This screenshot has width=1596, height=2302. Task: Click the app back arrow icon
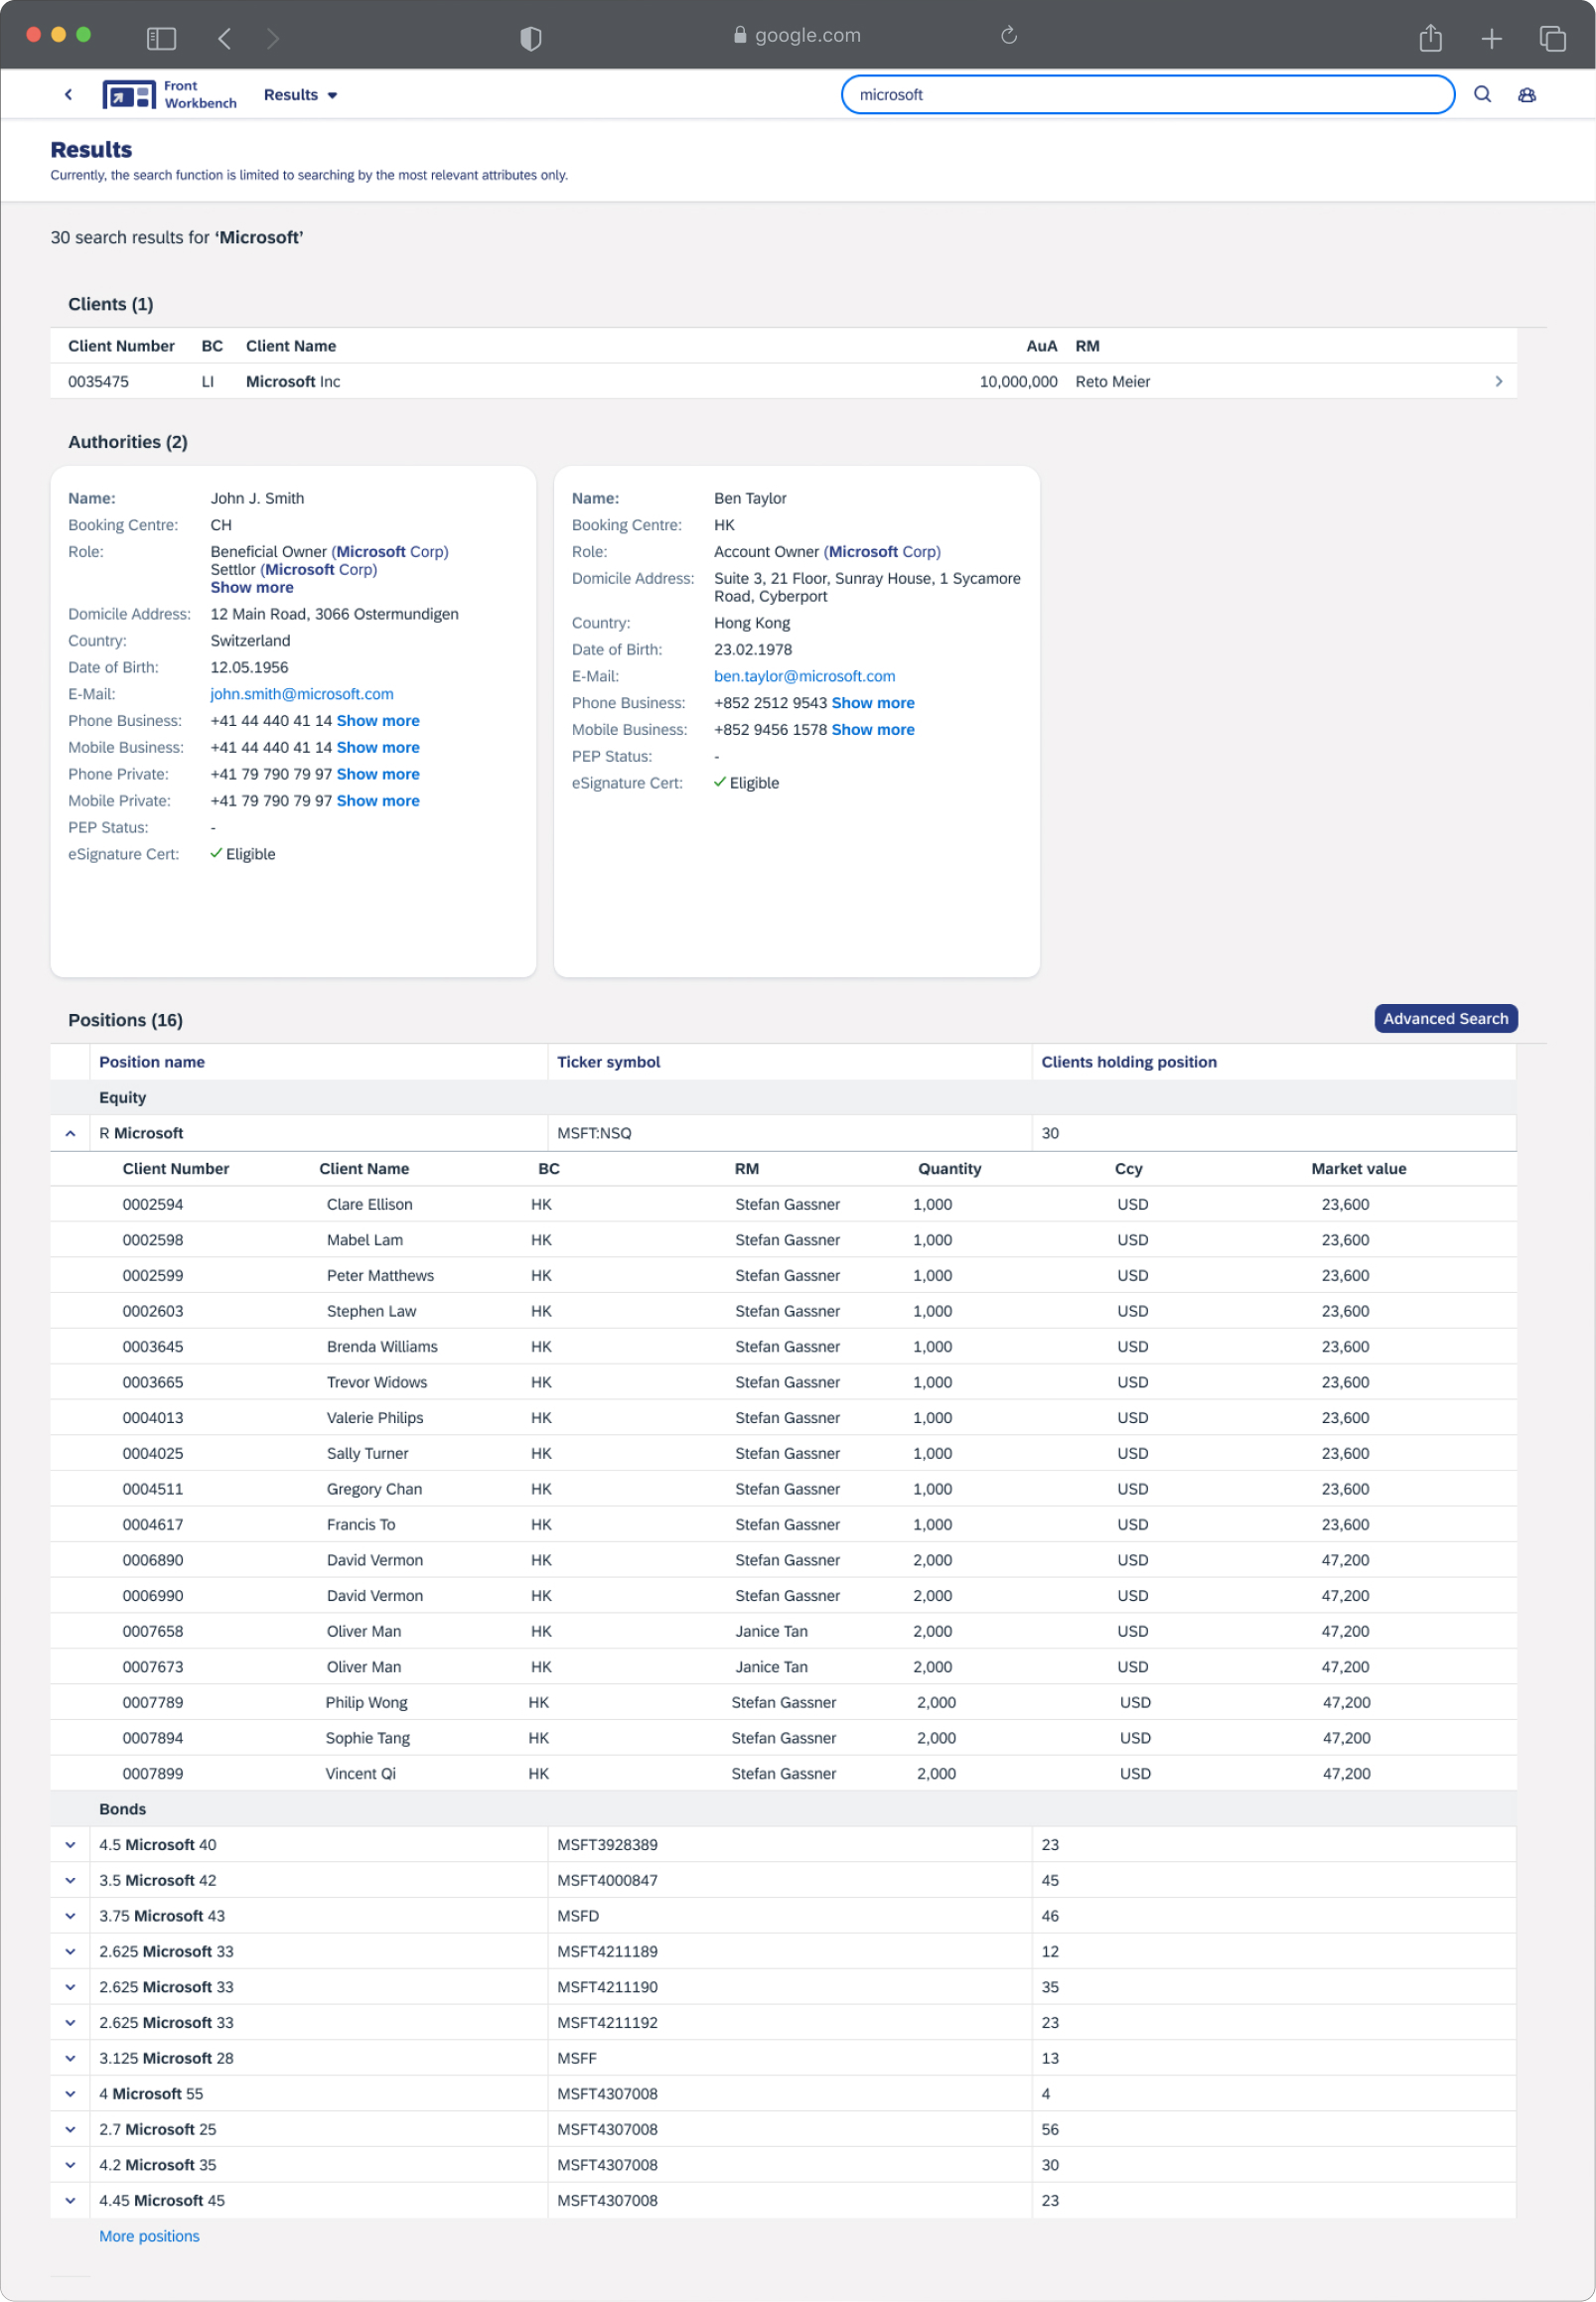tap(68, 95)
